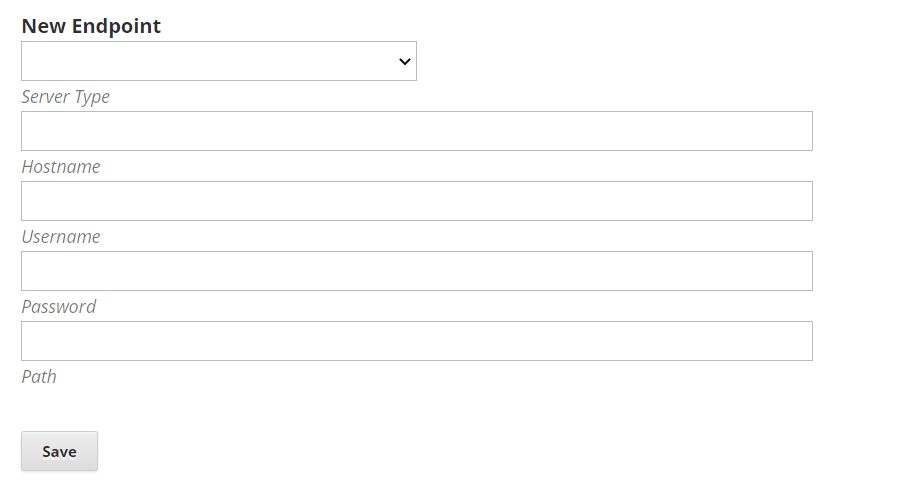Put focus in the username entry box
Screen dimensions: 919x484
[417, 201]
